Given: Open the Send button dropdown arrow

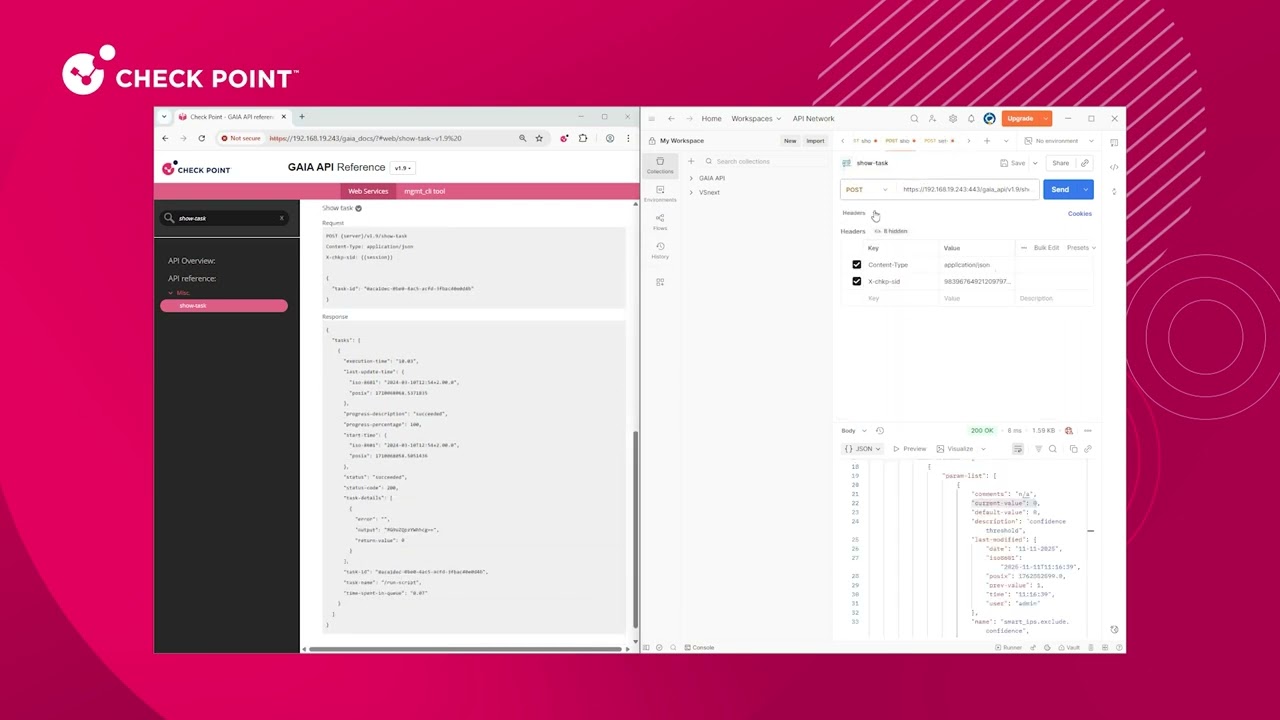Looking at the screenshot, I should [x=1085, y=190].
